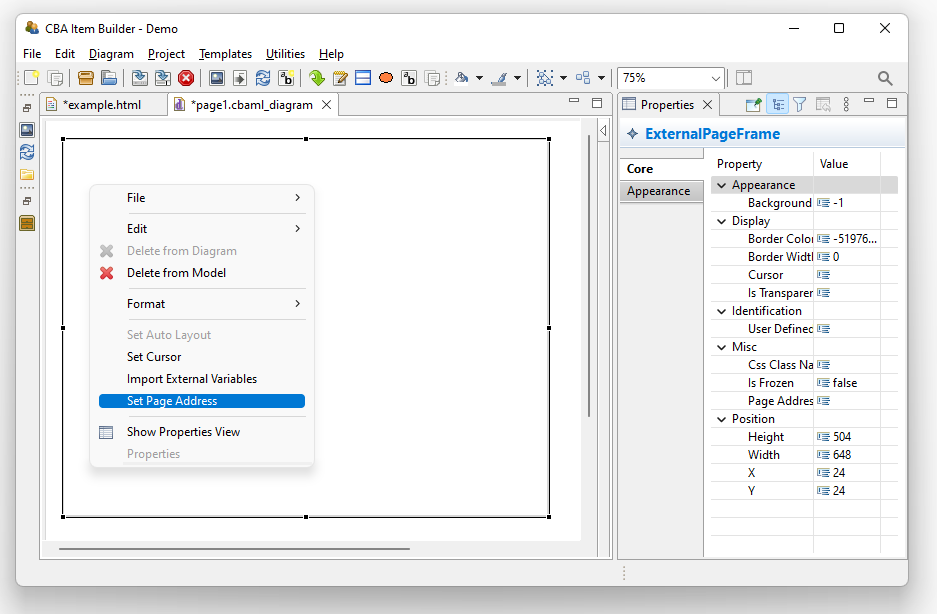This screenshot has width=937, height=614.
Task: Click the green down-arrow toolbar icon
Action: click(317, 78)
